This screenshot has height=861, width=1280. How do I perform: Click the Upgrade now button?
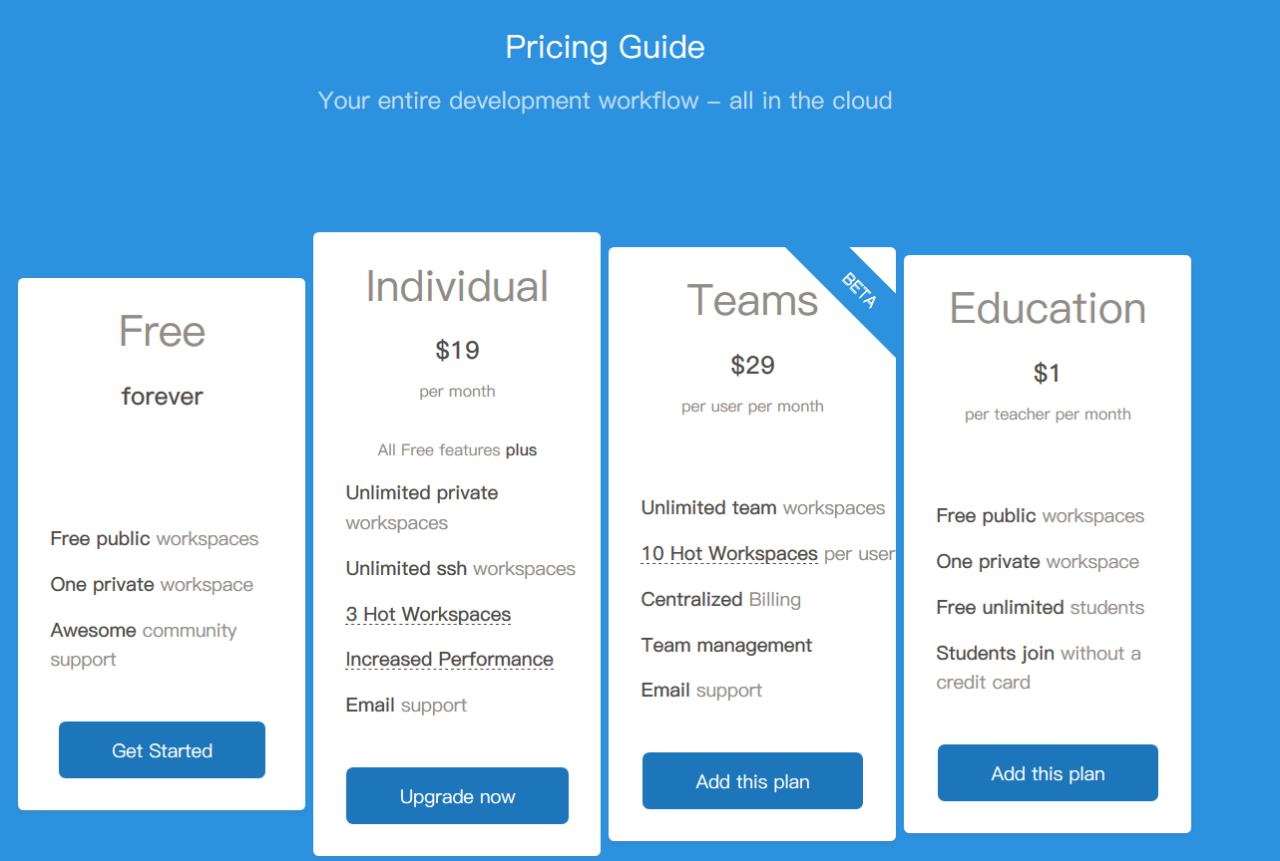[x=457, y=796]
